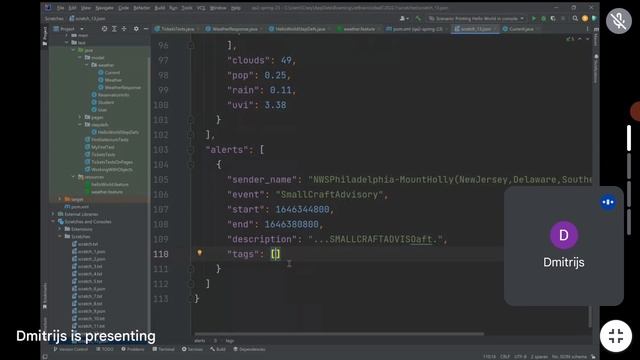Click CRLF line separator in status bar
The width and height of the screenshot is (640, 360).
coord(505,357)
